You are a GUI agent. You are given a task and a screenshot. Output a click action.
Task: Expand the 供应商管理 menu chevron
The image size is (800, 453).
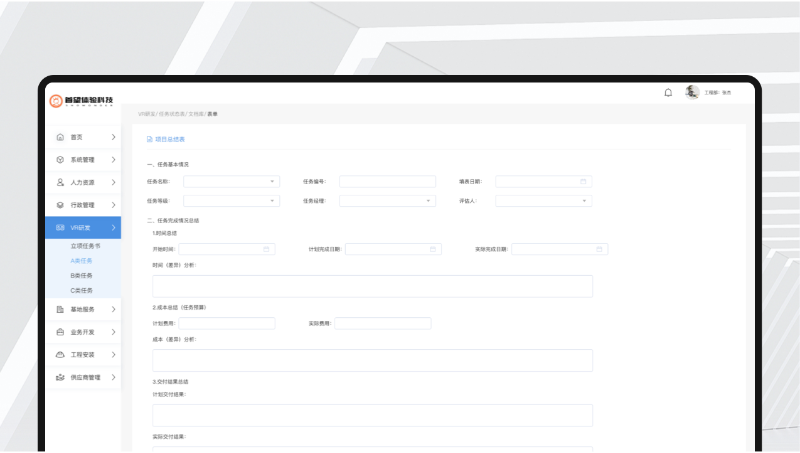coord(114,377)
